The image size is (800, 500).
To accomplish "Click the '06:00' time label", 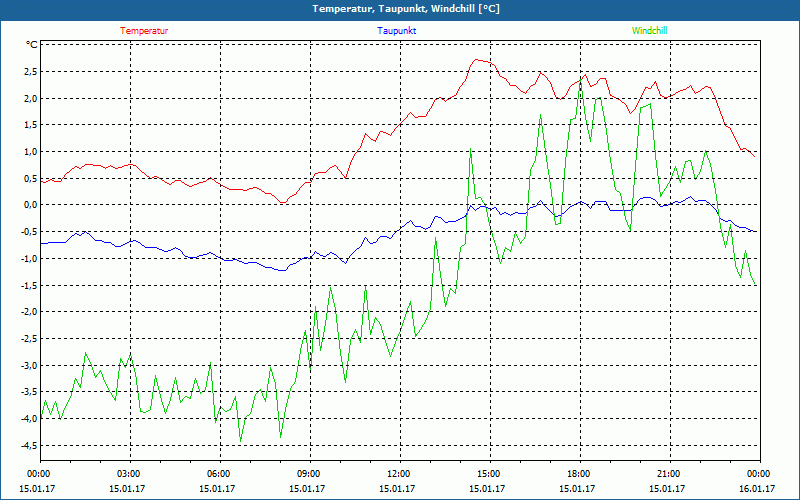I will click(220, 474).
